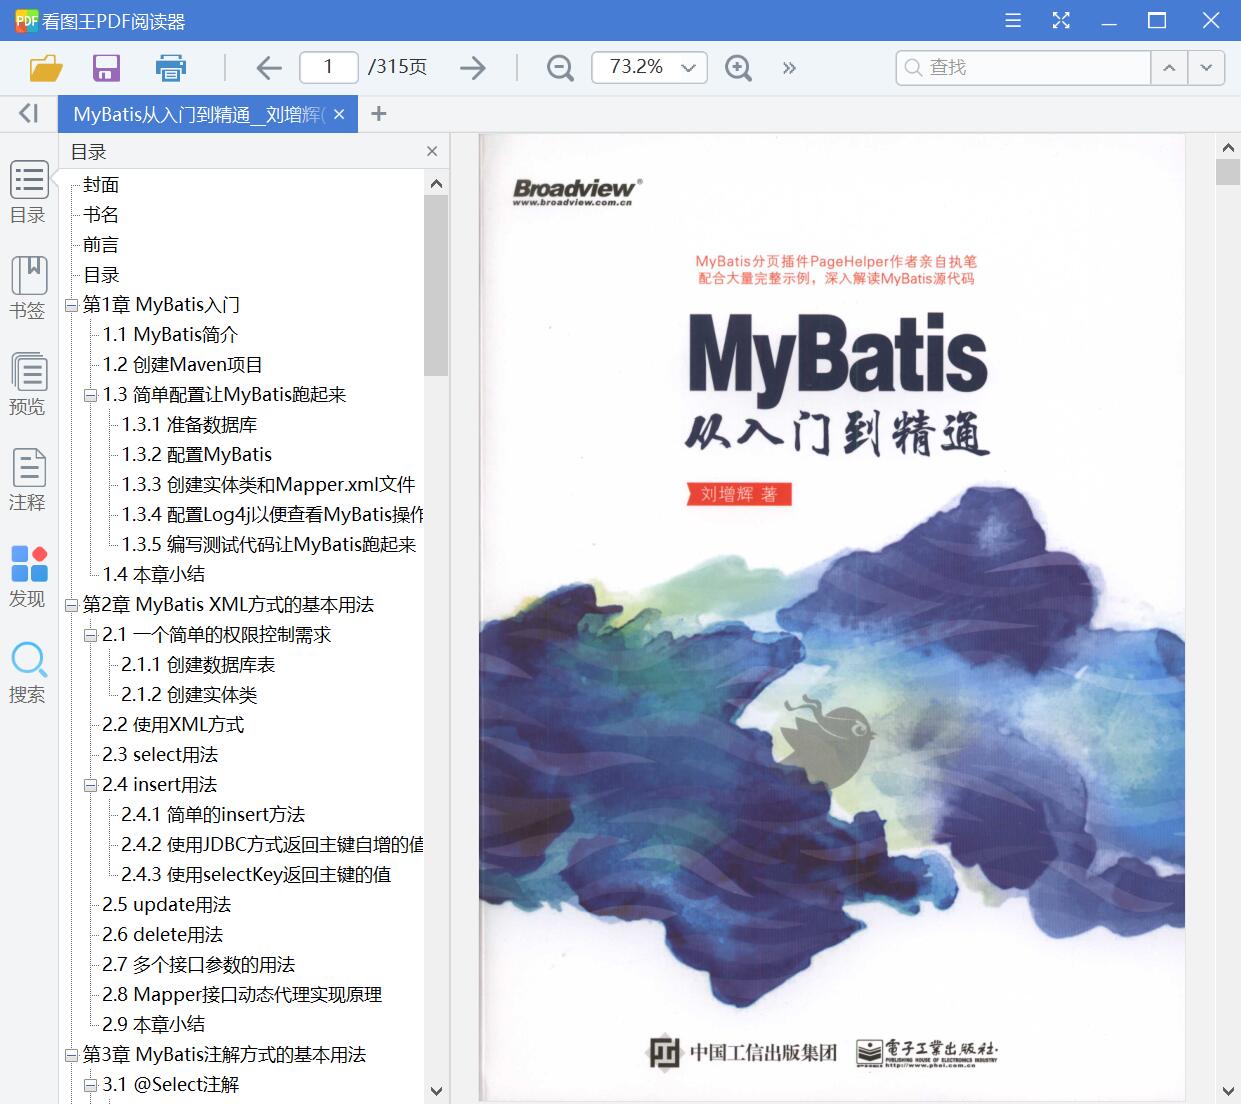Screen dimensions: 1241x1104
Task: Open section 1.2 创建Maven项目
Action: pyautogui.click(x=183, y=365)
